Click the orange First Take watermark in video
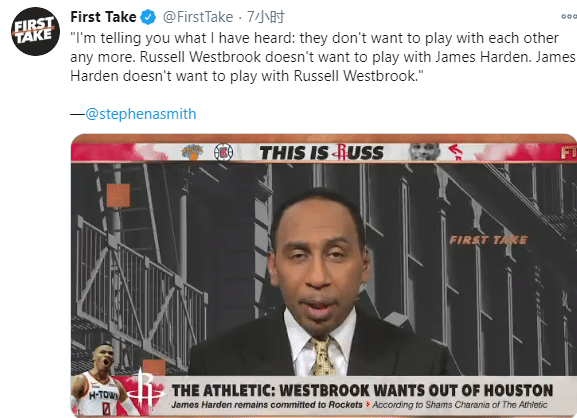The height and width of the screenshot is (418, 577). click(488, 240)
